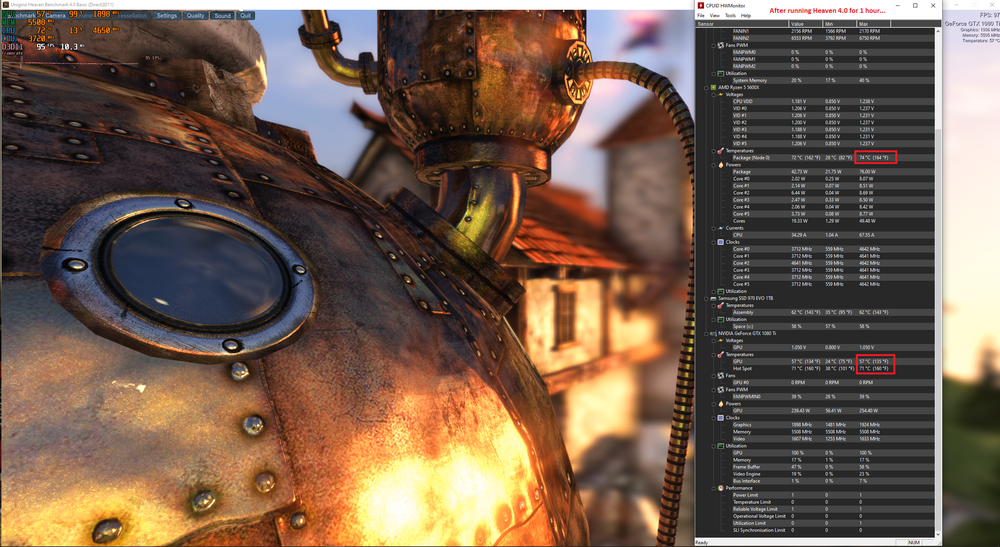The height and width of the screenshot is (547, 1000).
Task: Toggle Heaven Sound button
Action: tap(223, 15)
